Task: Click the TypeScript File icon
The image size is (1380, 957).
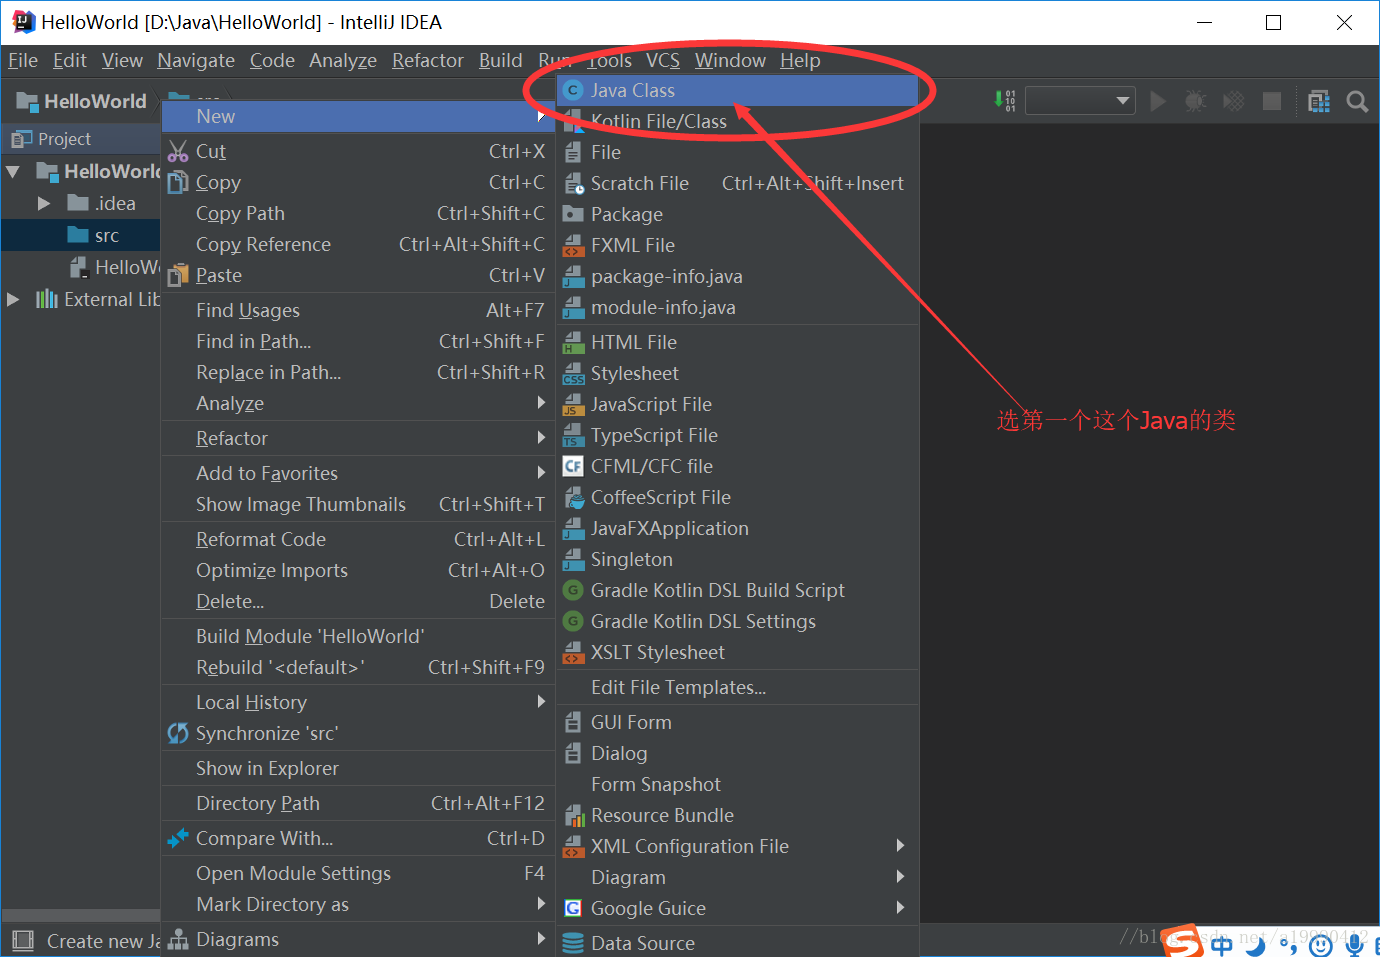Action: click(x=573, y=435)
